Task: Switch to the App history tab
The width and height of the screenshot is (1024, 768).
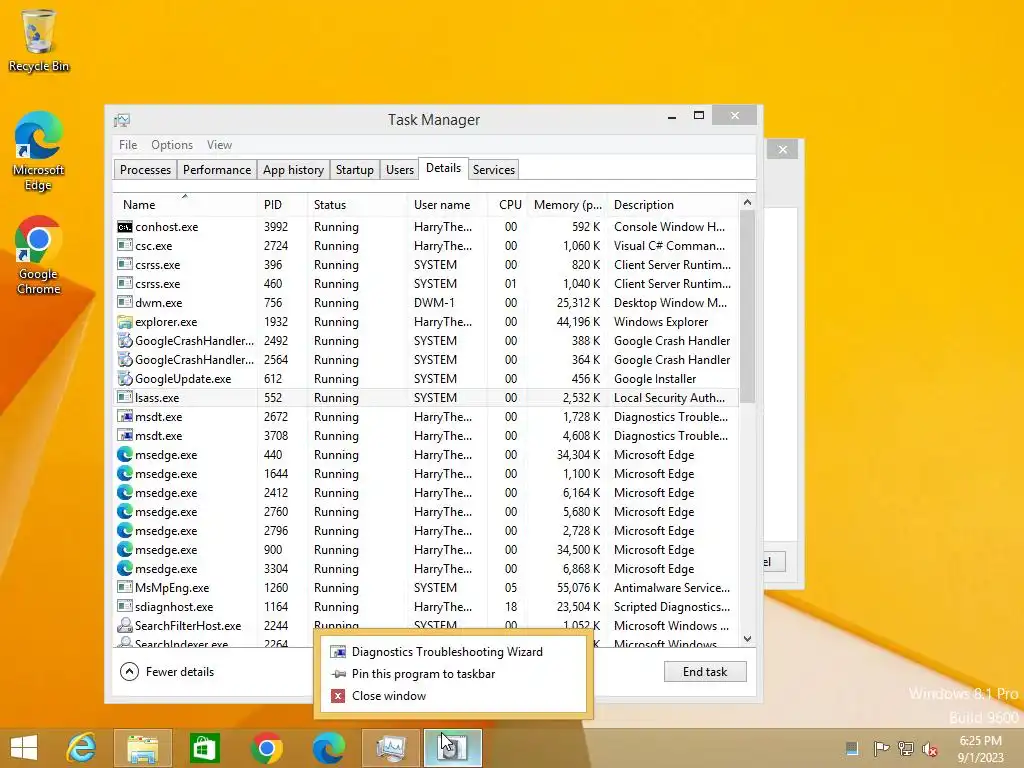Action: click(x=293, y=170)
